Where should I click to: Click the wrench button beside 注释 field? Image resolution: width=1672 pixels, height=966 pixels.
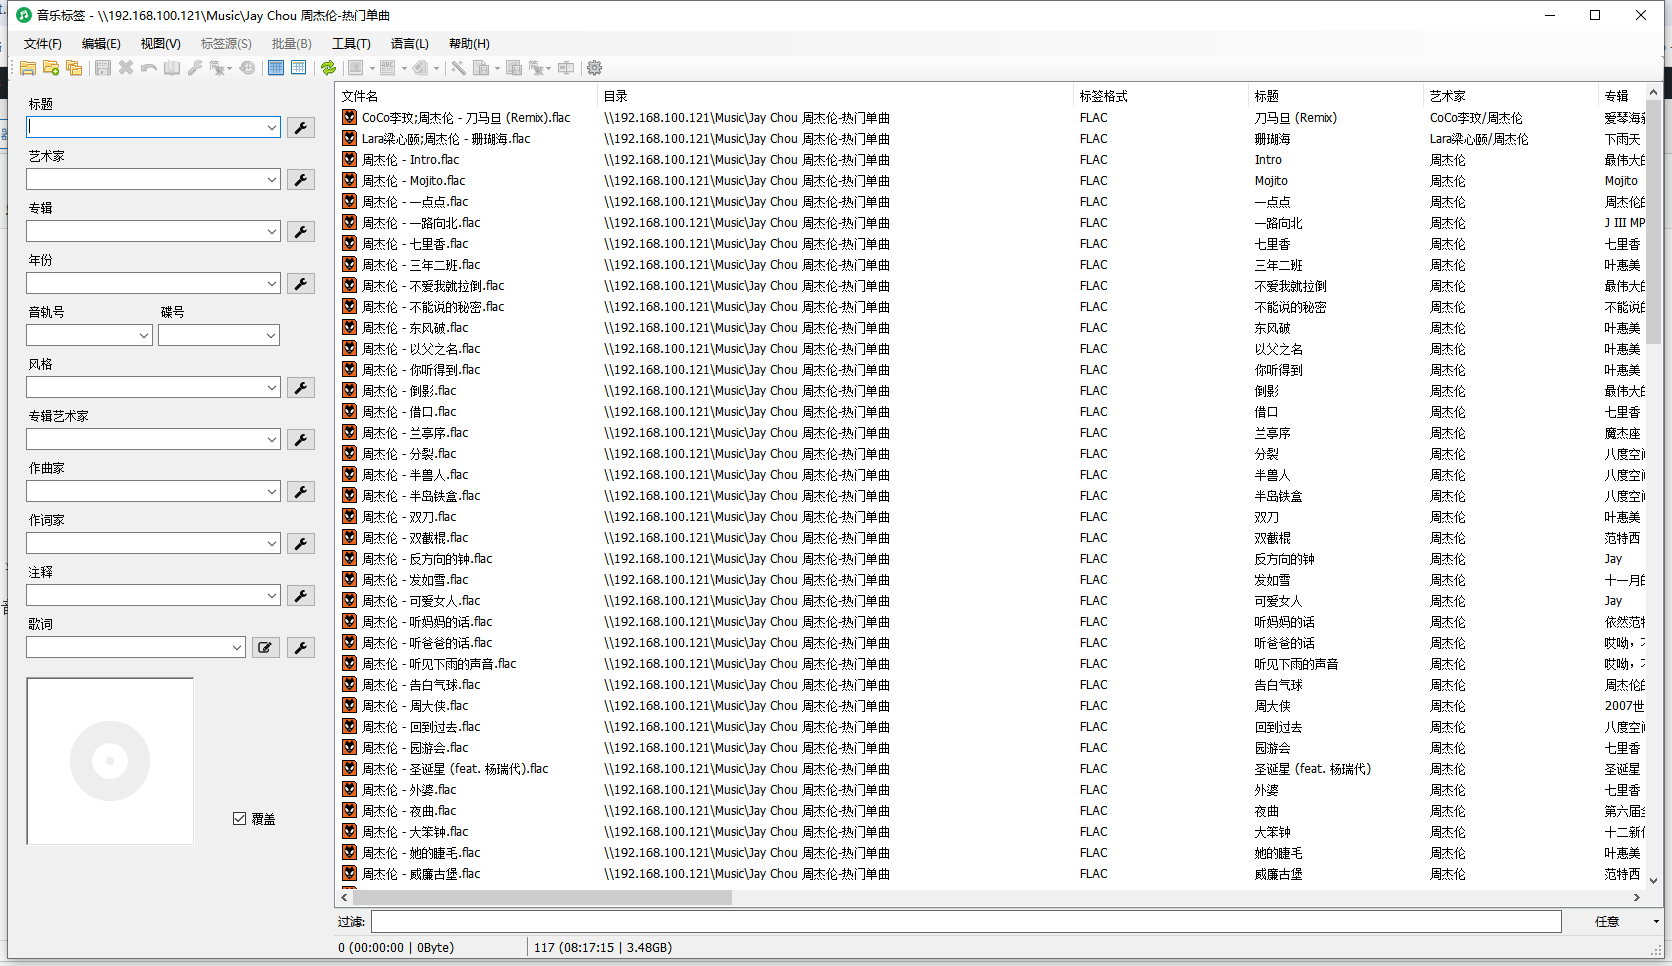click(301, 595)
